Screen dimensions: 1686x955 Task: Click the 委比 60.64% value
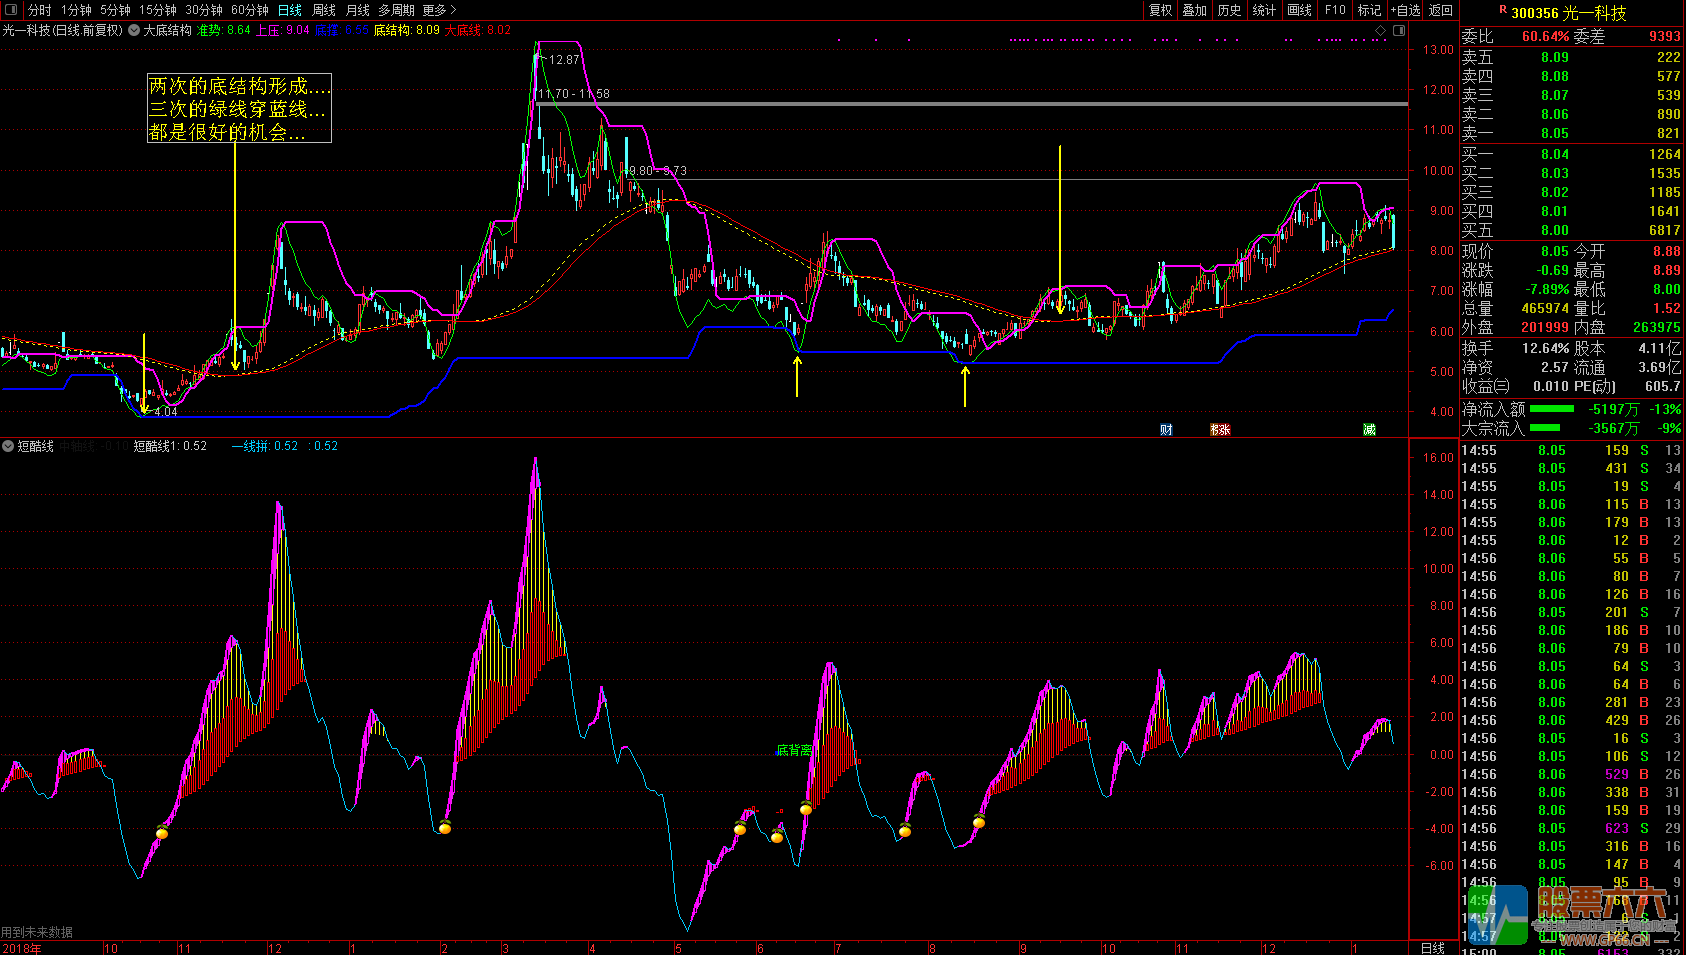(x=1546, y=37)
